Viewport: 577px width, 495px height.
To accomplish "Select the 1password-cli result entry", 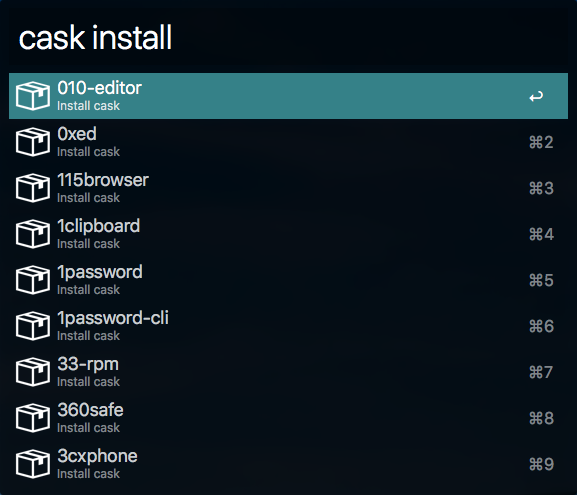I will pos(288,326).
